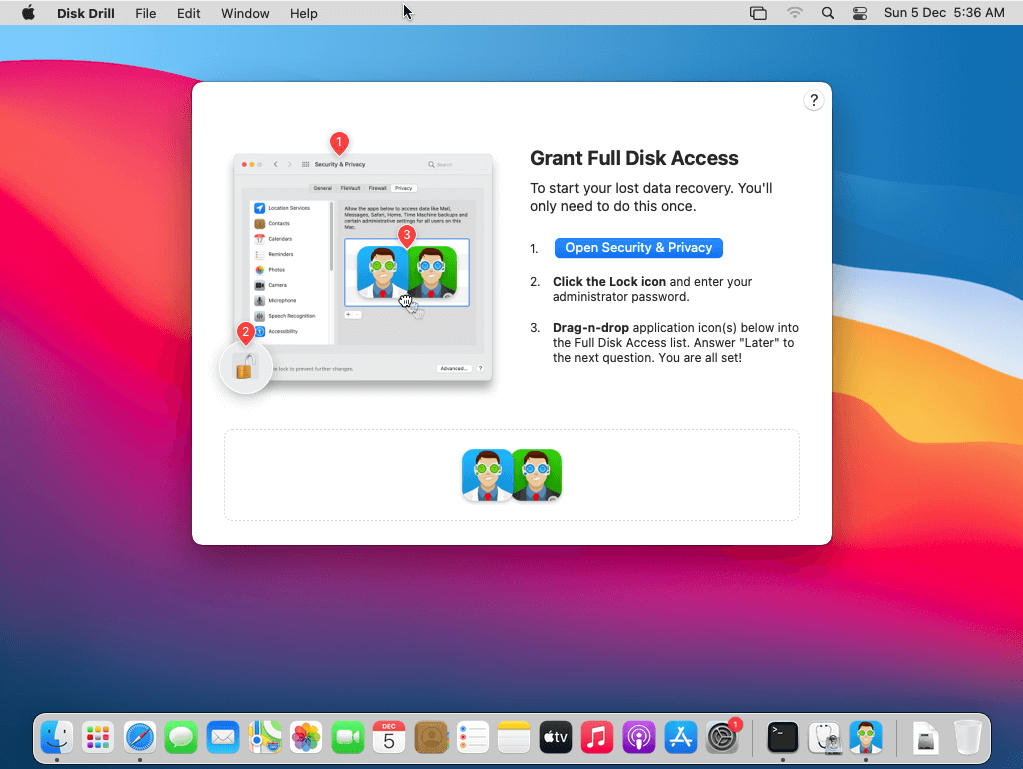Open the Window menu
Image resolution: width=1023 pixels, height=769 pixels.
245,13
